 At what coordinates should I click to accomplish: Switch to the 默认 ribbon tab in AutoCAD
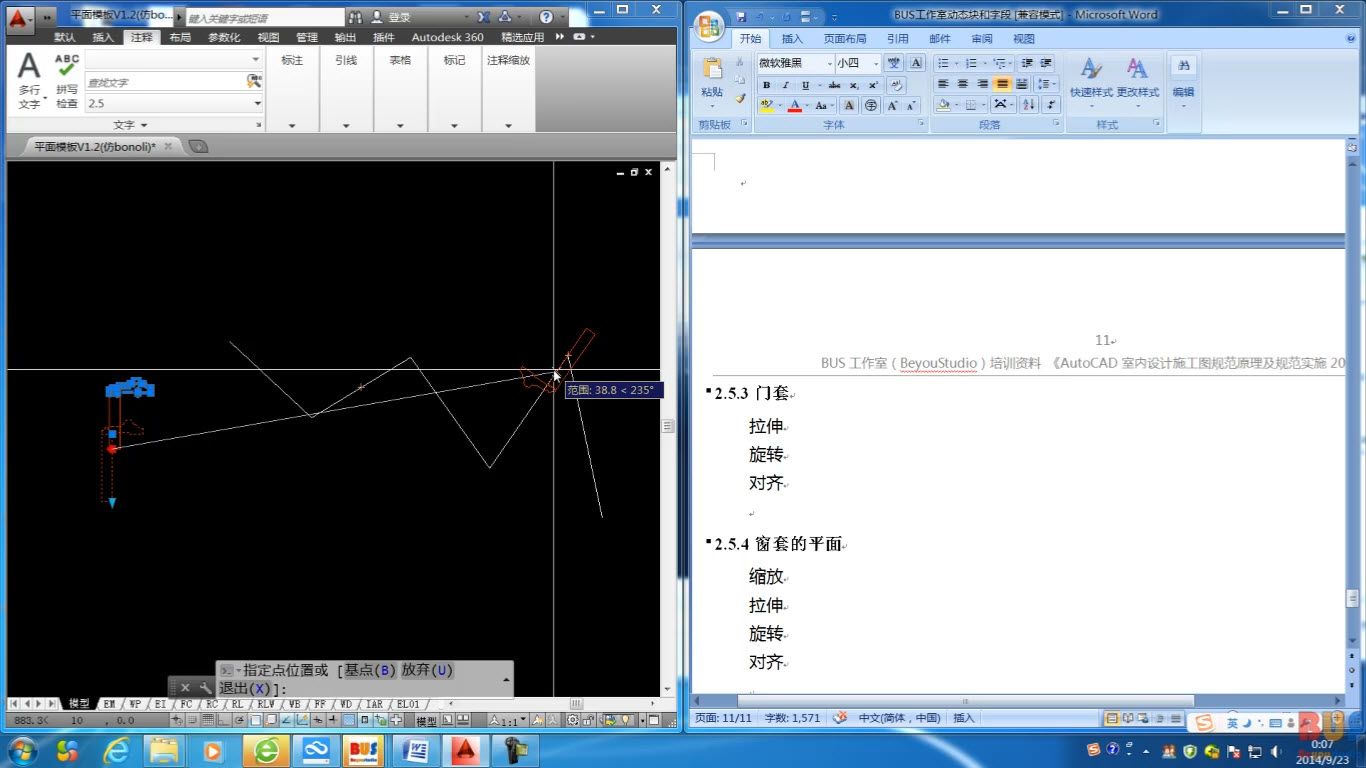click(65, 37)
